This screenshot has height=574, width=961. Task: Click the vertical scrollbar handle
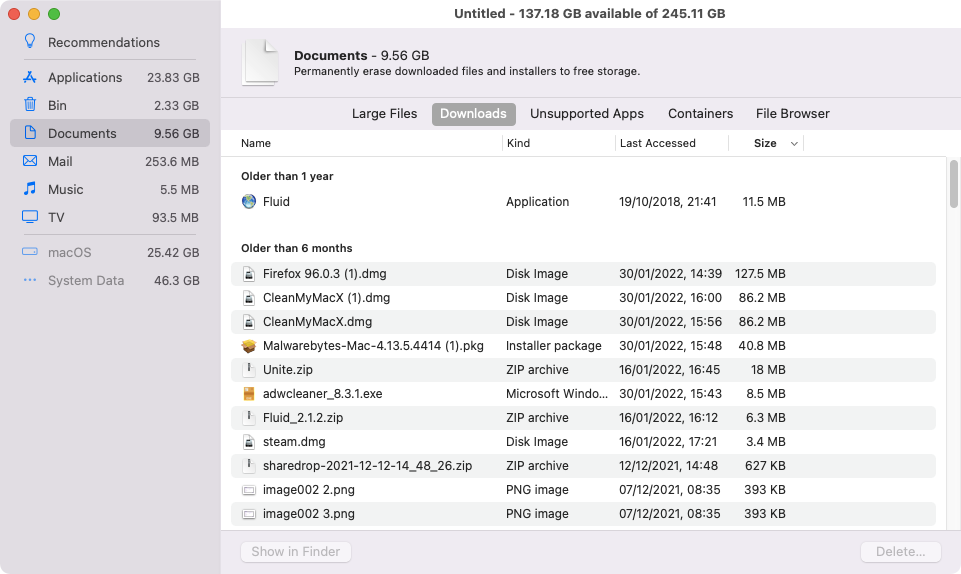954,184
